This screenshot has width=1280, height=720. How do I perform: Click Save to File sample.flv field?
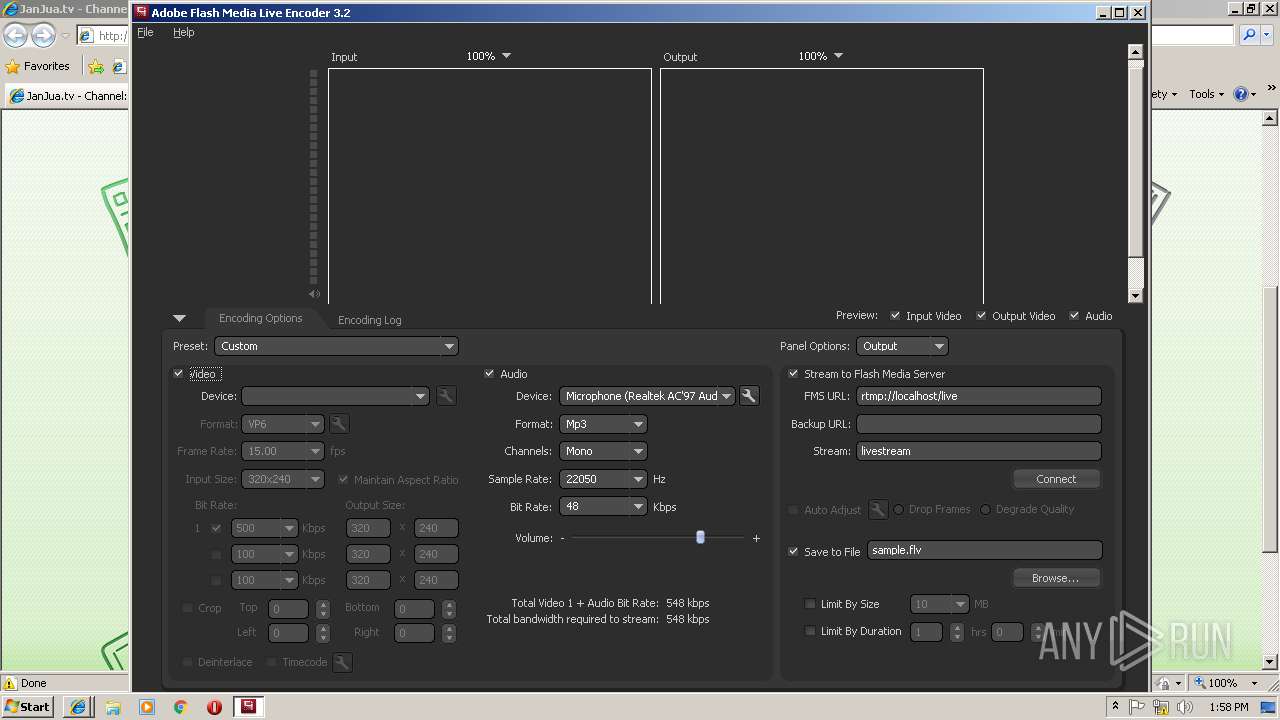tap(985, 550)
